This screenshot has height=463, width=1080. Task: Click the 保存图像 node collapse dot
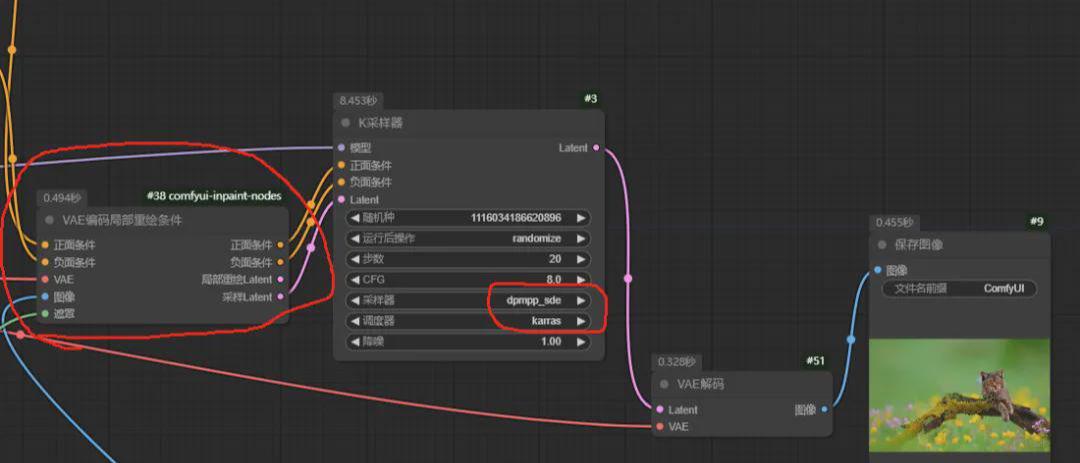(884, 245)
